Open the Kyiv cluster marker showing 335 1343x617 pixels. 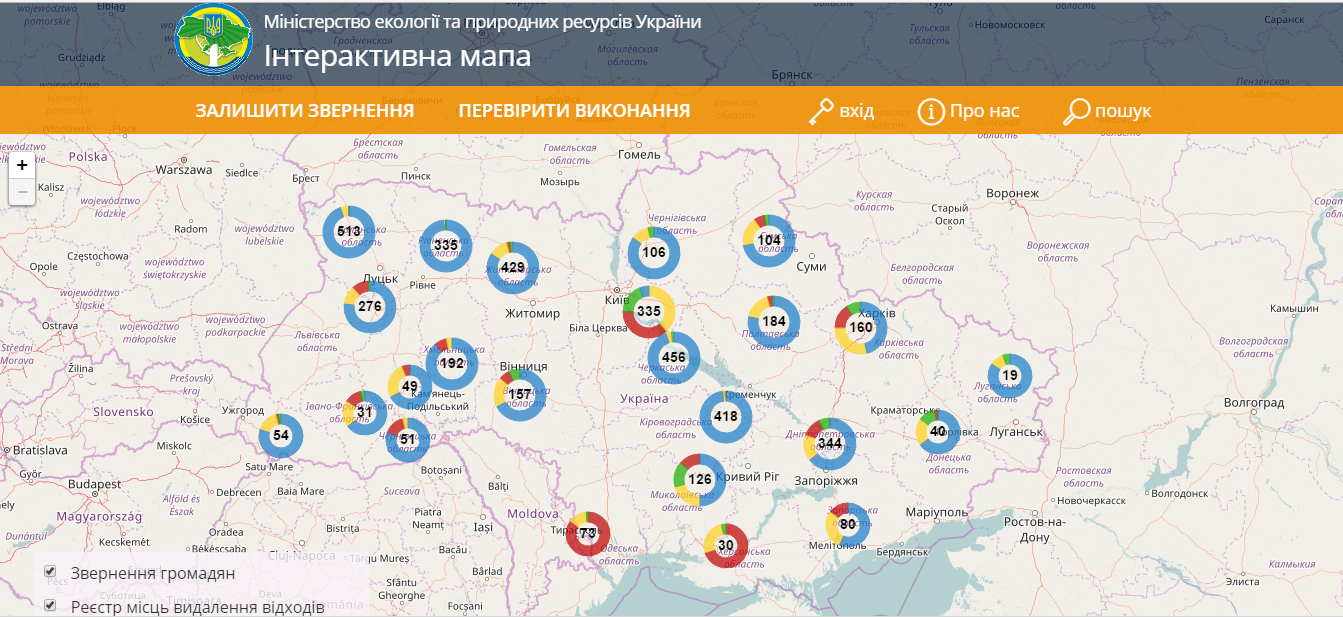tap(648, 311)
